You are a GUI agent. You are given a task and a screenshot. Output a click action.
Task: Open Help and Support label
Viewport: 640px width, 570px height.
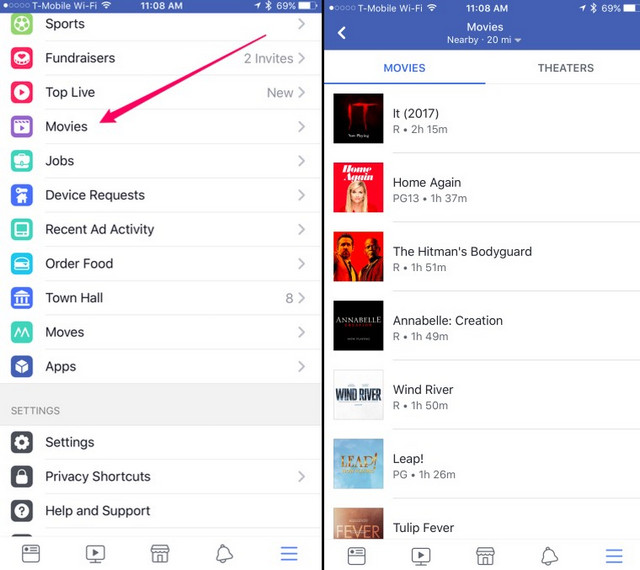[98, 511]
